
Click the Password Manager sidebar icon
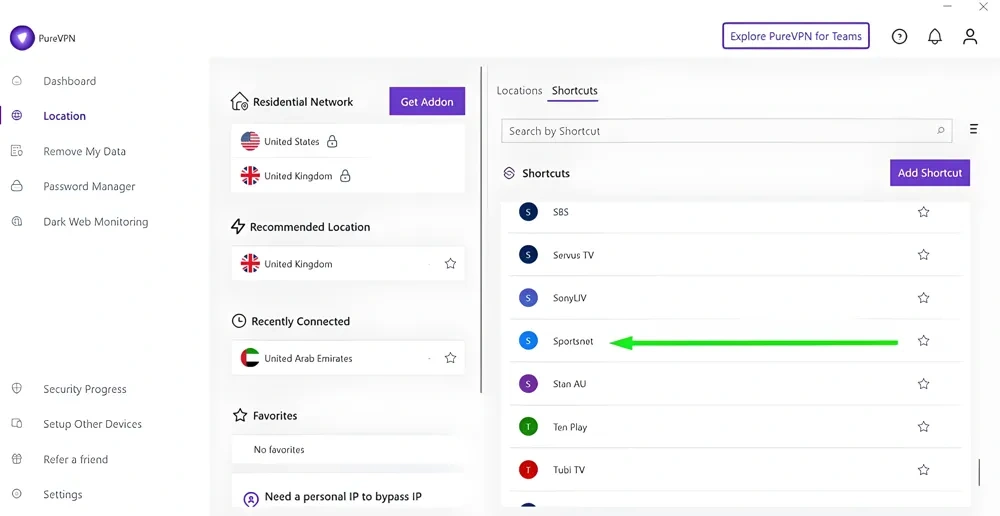pyautogui.click(x=17, y=186)
